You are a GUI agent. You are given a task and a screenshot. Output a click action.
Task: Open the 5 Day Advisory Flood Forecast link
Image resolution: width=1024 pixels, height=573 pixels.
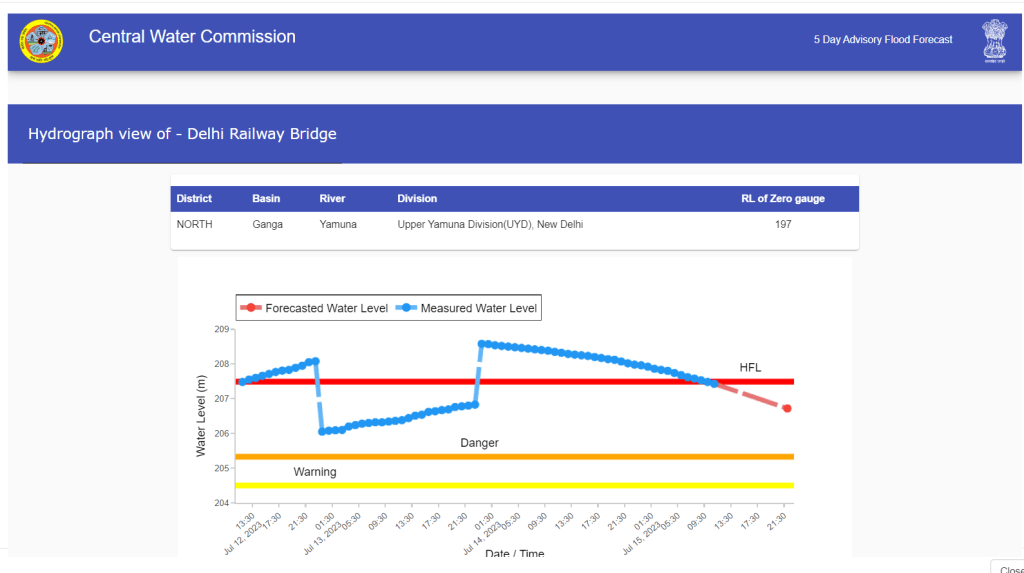click(x=882, y=40)
